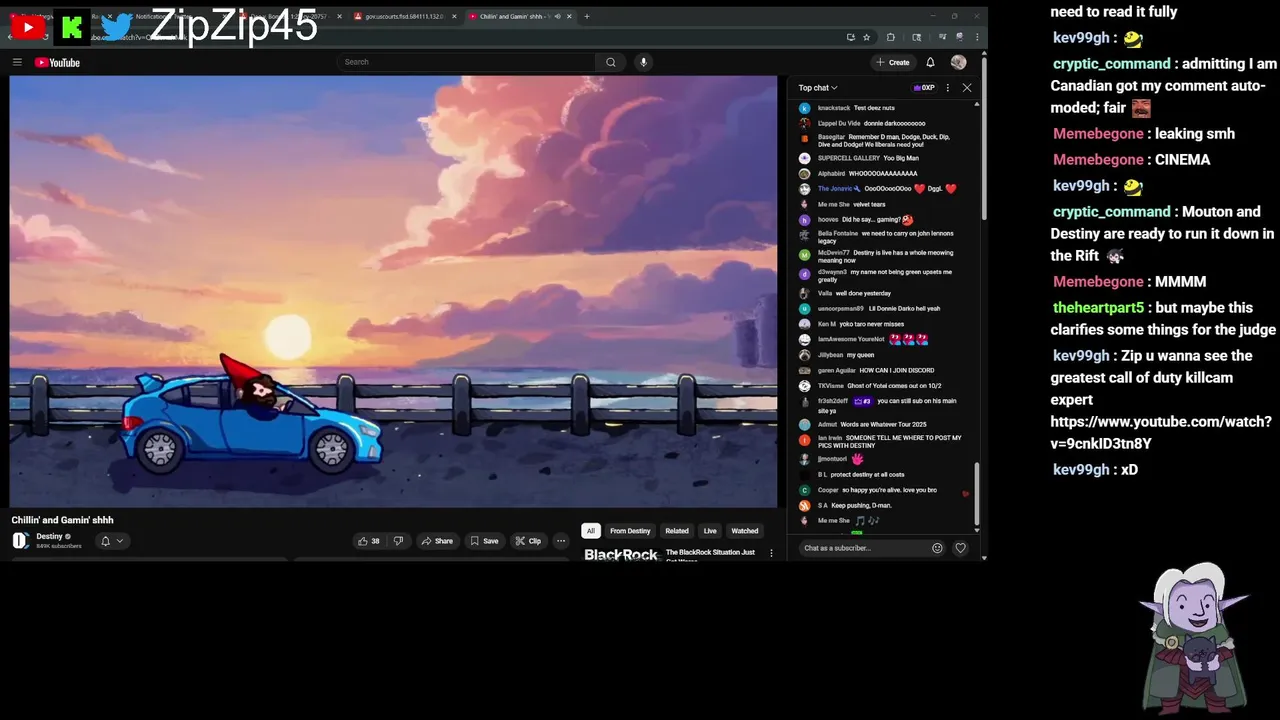Open the options menu for the BlackRock video
This screenshot has height=720, width=1280.
coord(771,553)
